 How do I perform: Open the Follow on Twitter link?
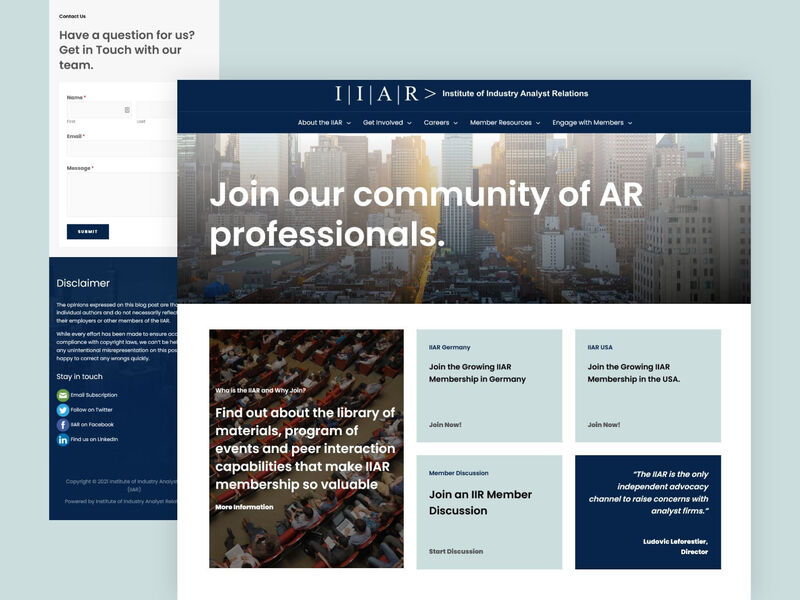click(91, 410)
